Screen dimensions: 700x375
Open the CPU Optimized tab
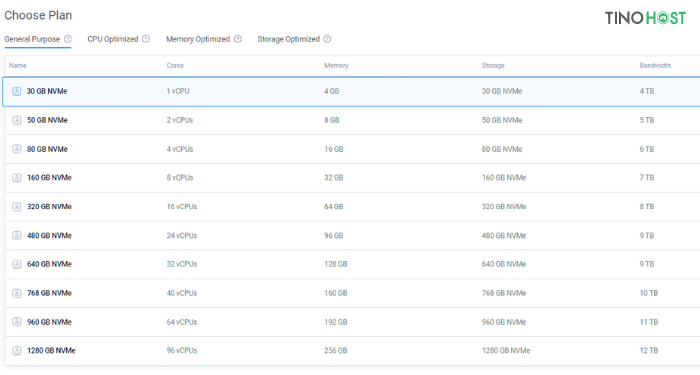[113, 39]
